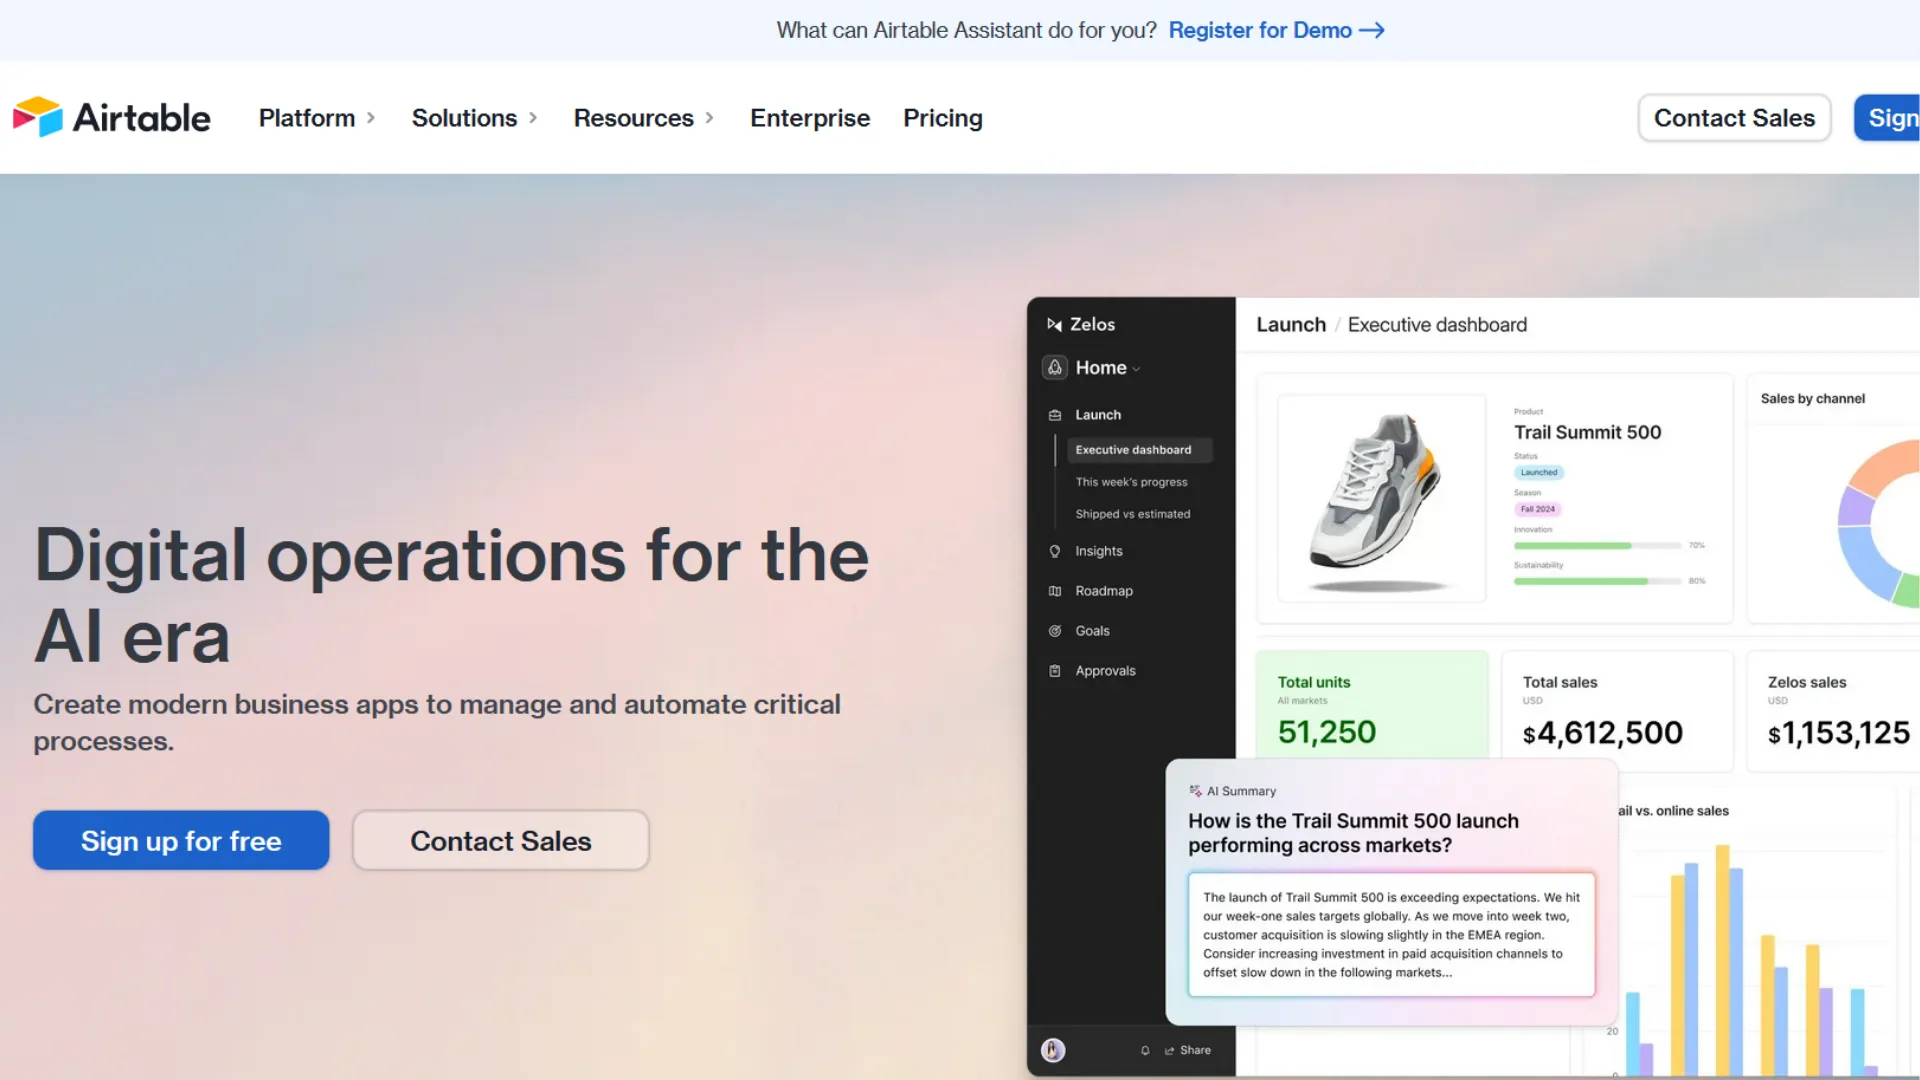Viewport: 1920px width, 1080px height.
Task: Select the Insights lightbulb icon
Action: [1055, 551]
